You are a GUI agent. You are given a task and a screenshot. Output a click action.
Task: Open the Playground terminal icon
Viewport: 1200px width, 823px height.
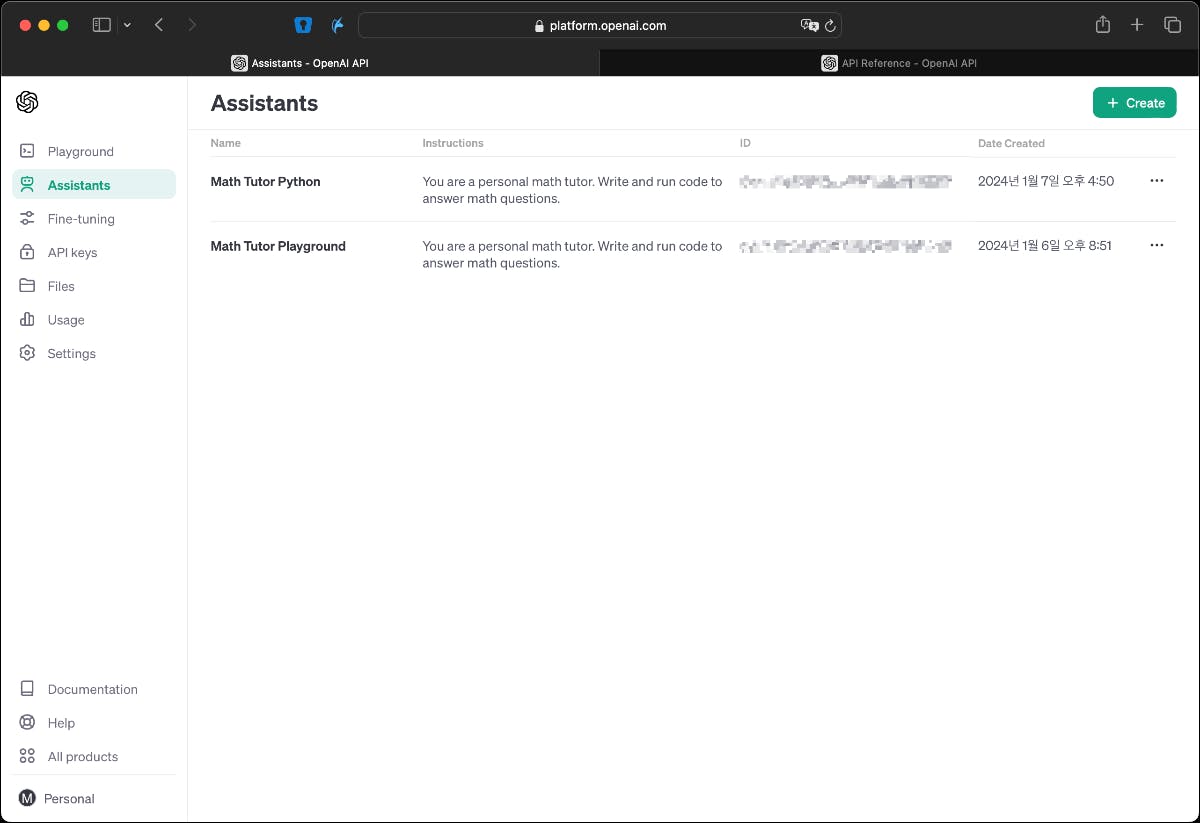27,151
